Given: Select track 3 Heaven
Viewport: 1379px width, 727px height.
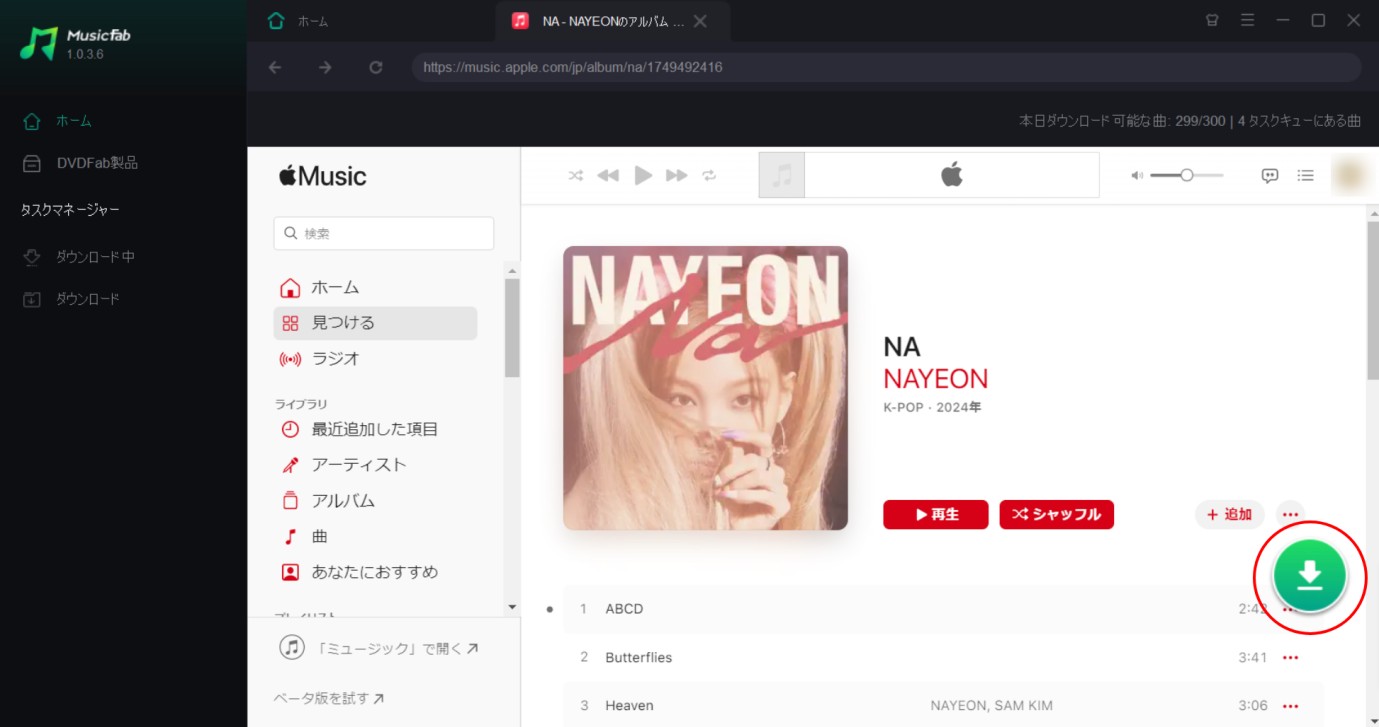Looking at the screenshot, I should [943, 706].
